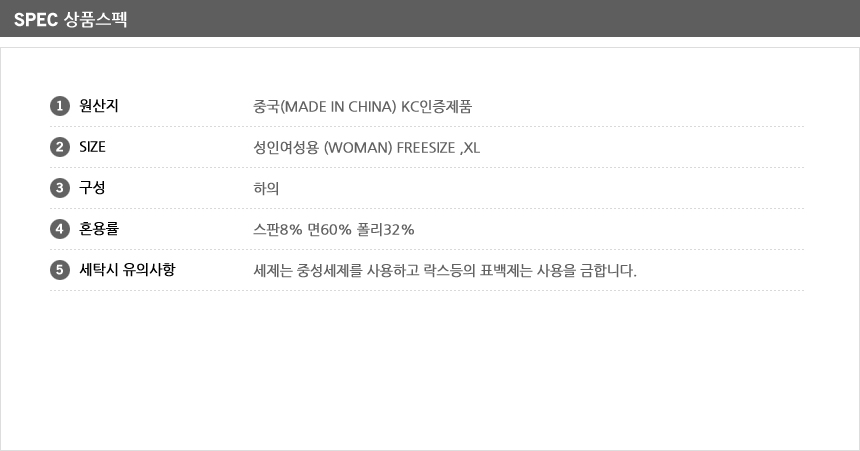
Task: Select the SIZE row label
Action: (92, 147)
